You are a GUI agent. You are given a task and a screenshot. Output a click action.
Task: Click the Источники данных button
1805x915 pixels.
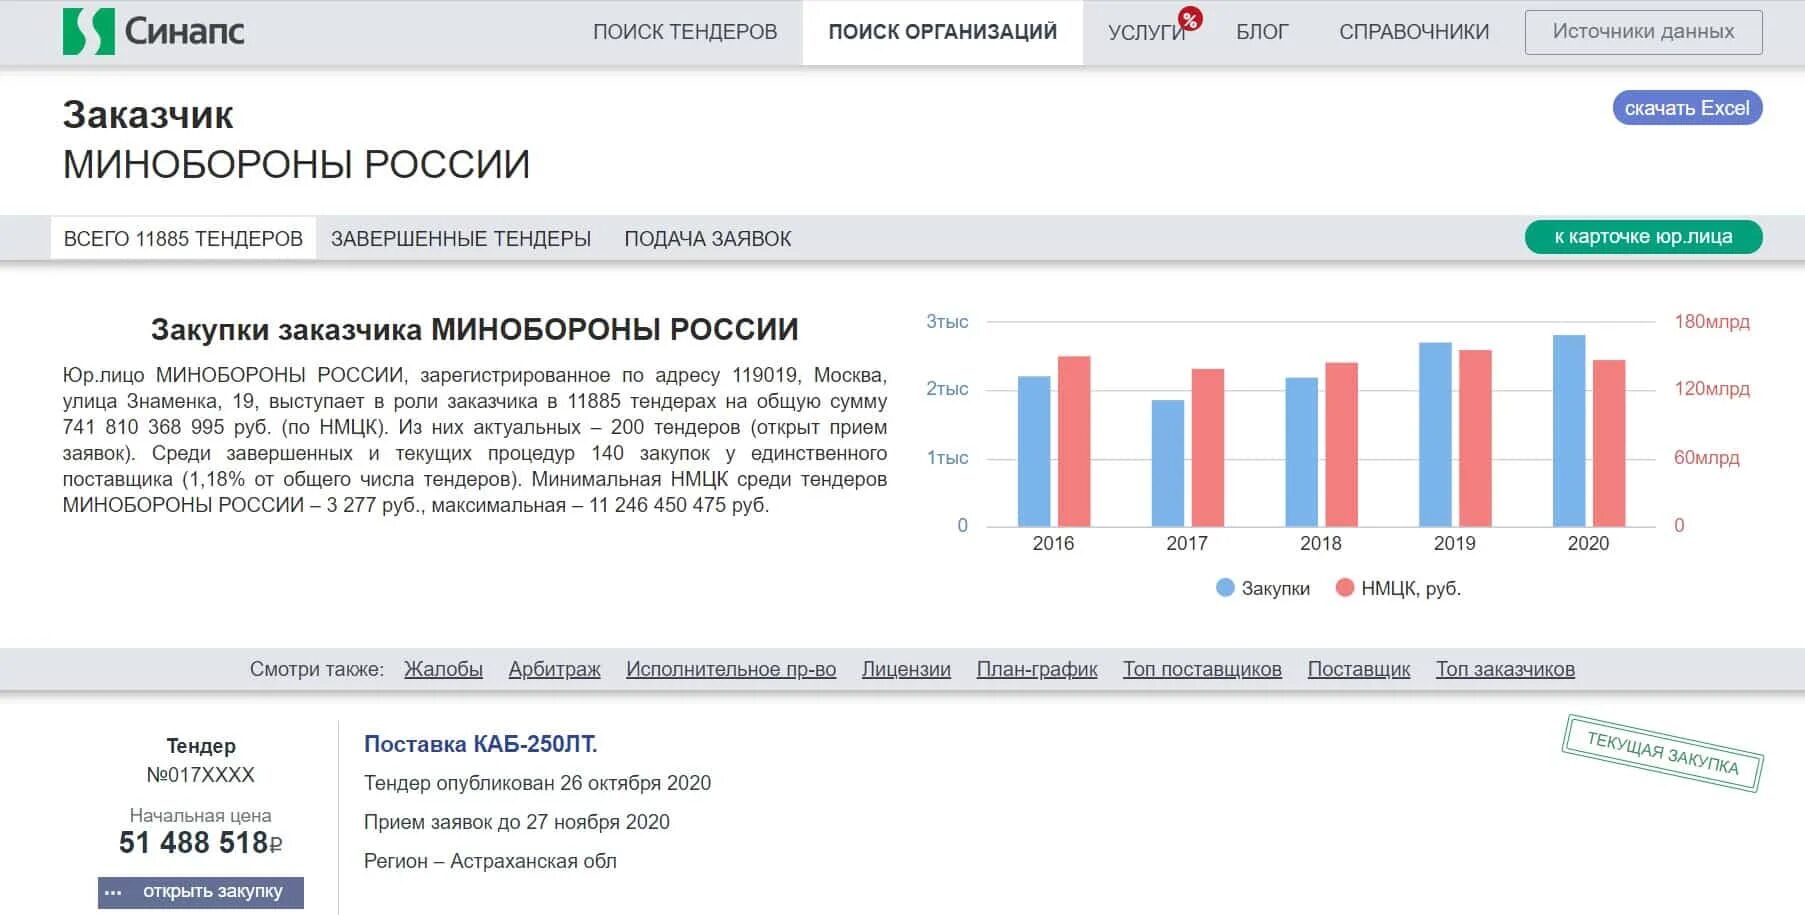point(1643,32)
